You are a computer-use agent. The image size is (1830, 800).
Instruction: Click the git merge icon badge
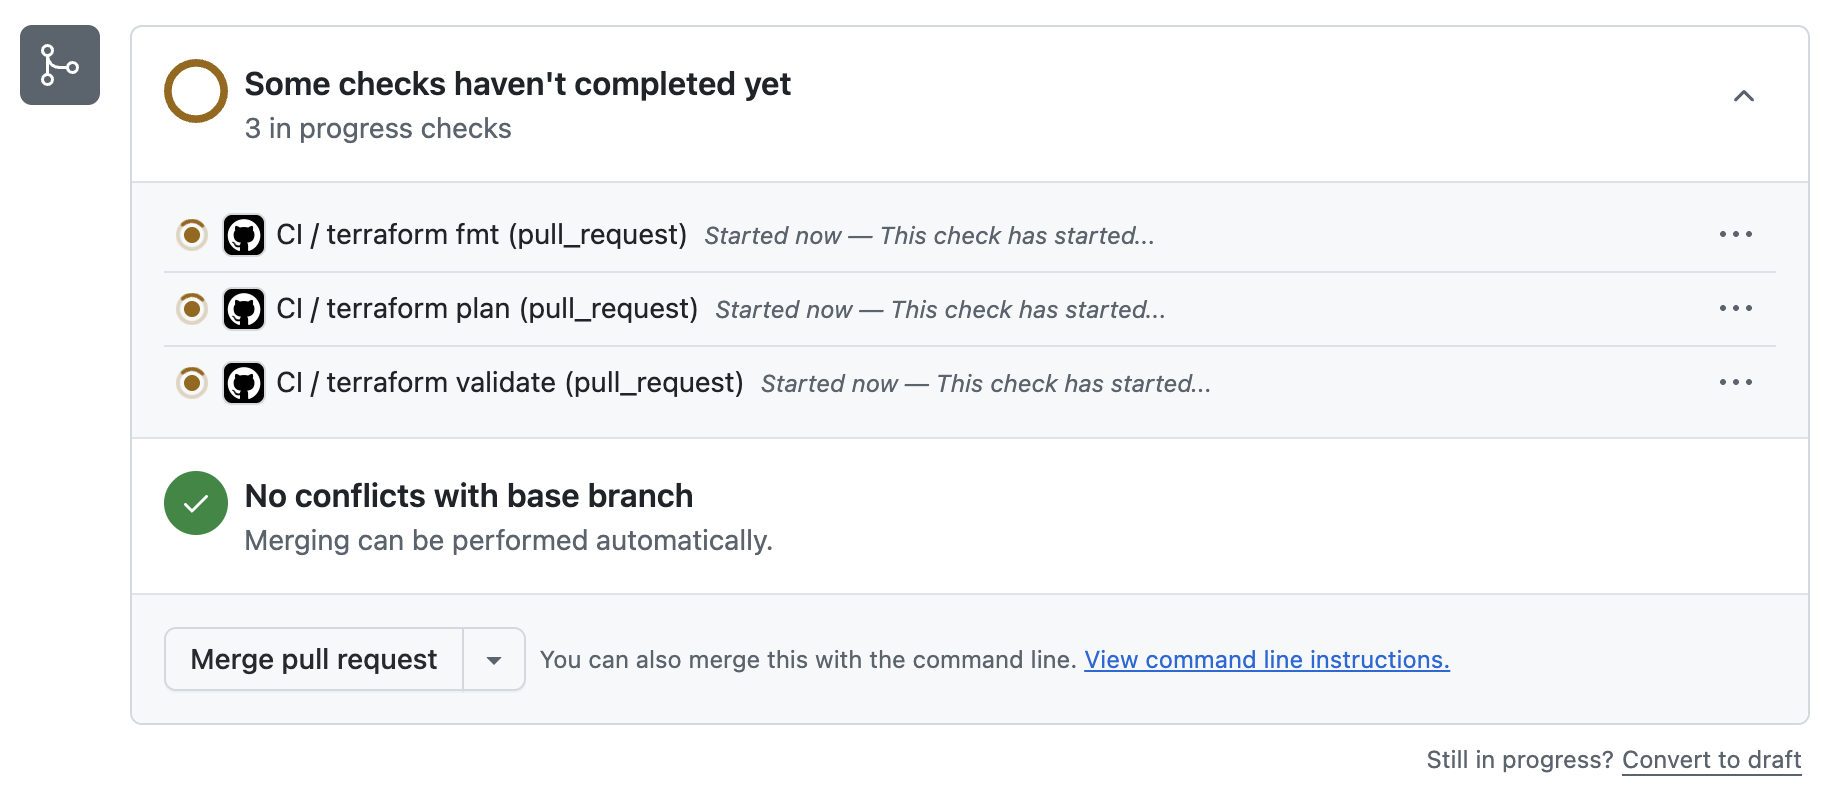coord(60,65)
